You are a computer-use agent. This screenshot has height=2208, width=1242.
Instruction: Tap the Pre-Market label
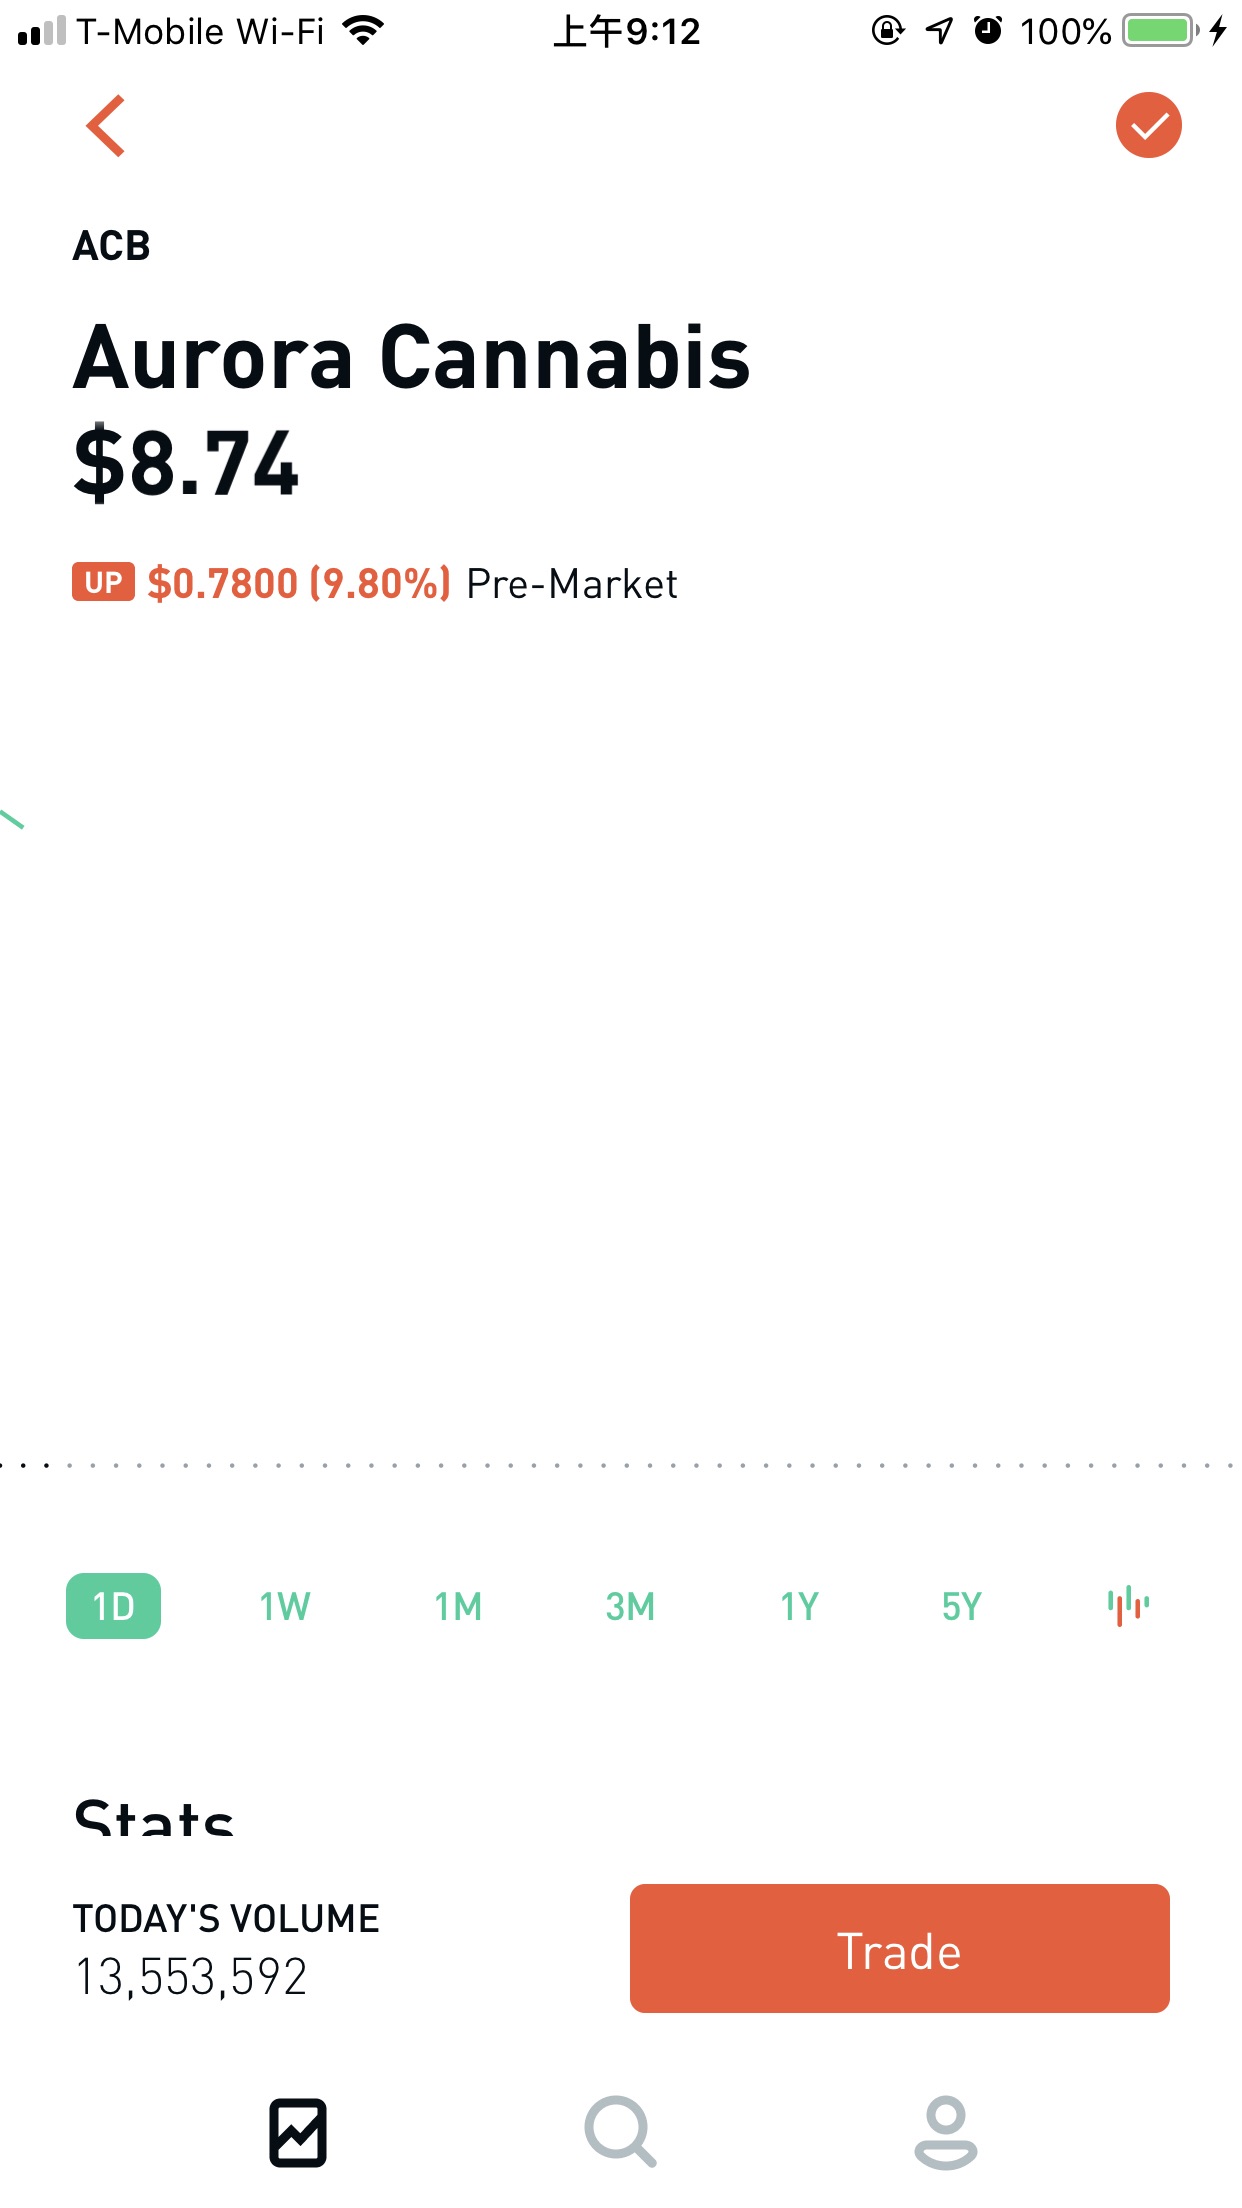[572, 584]
